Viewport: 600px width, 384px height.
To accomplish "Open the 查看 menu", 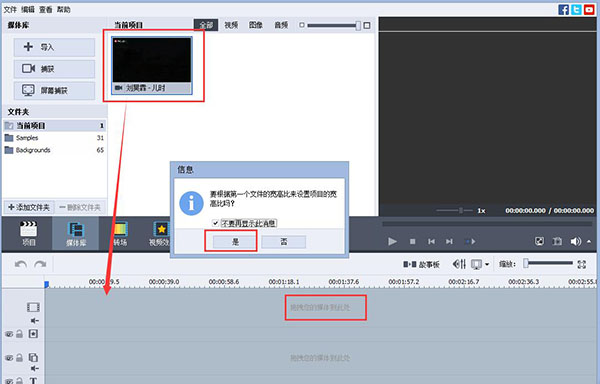I will [x=46, y=10].
